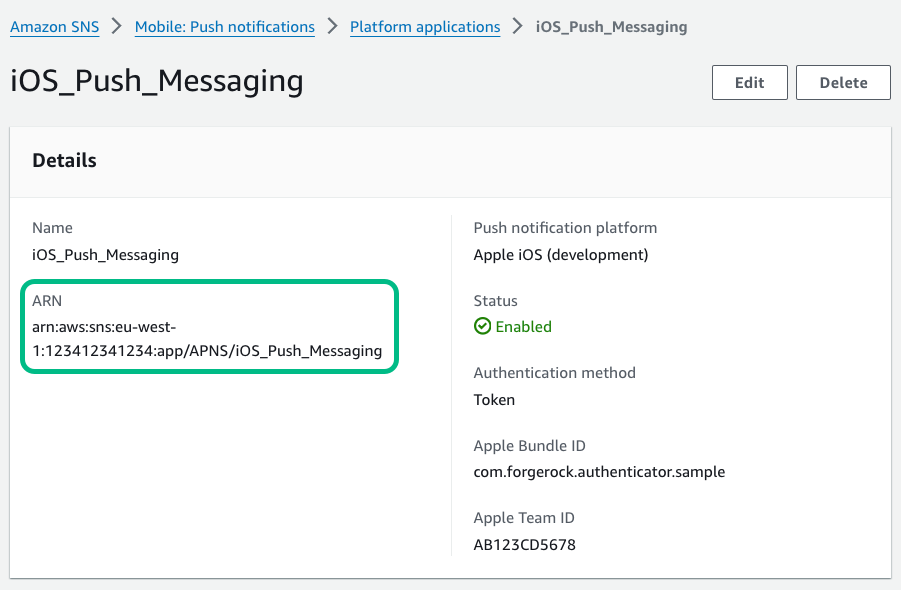
Task: Click the iOS_Push_Messaging page title
Action: tap(157, 81)
